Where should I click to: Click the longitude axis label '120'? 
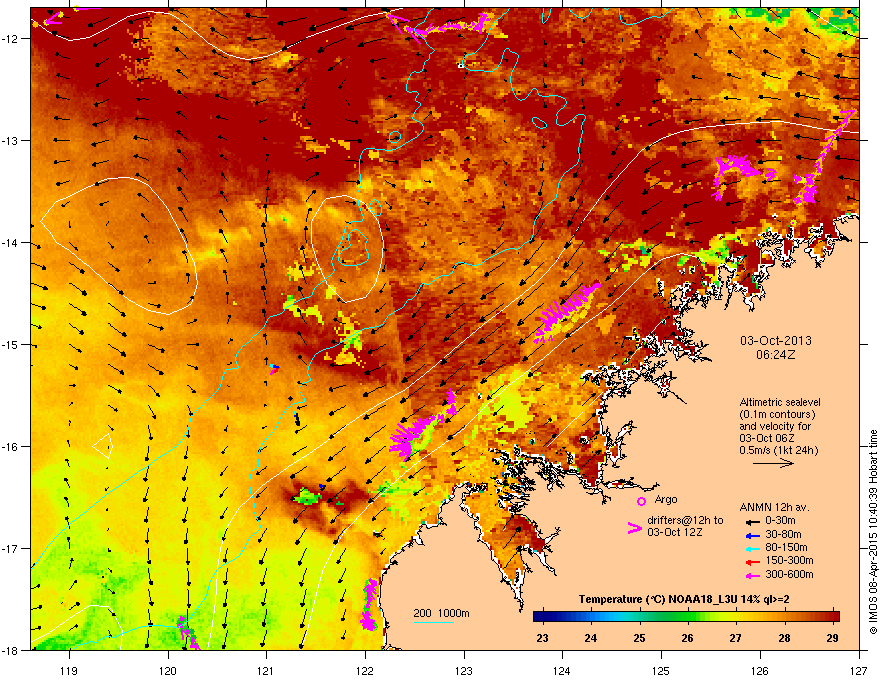pyautogui.click(x=168, y=670)
